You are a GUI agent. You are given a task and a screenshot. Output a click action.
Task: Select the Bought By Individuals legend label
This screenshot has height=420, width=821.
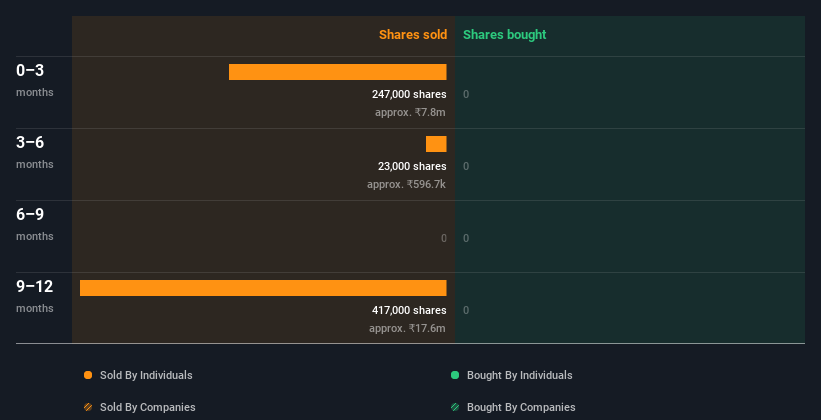click(x=519, y=375)
